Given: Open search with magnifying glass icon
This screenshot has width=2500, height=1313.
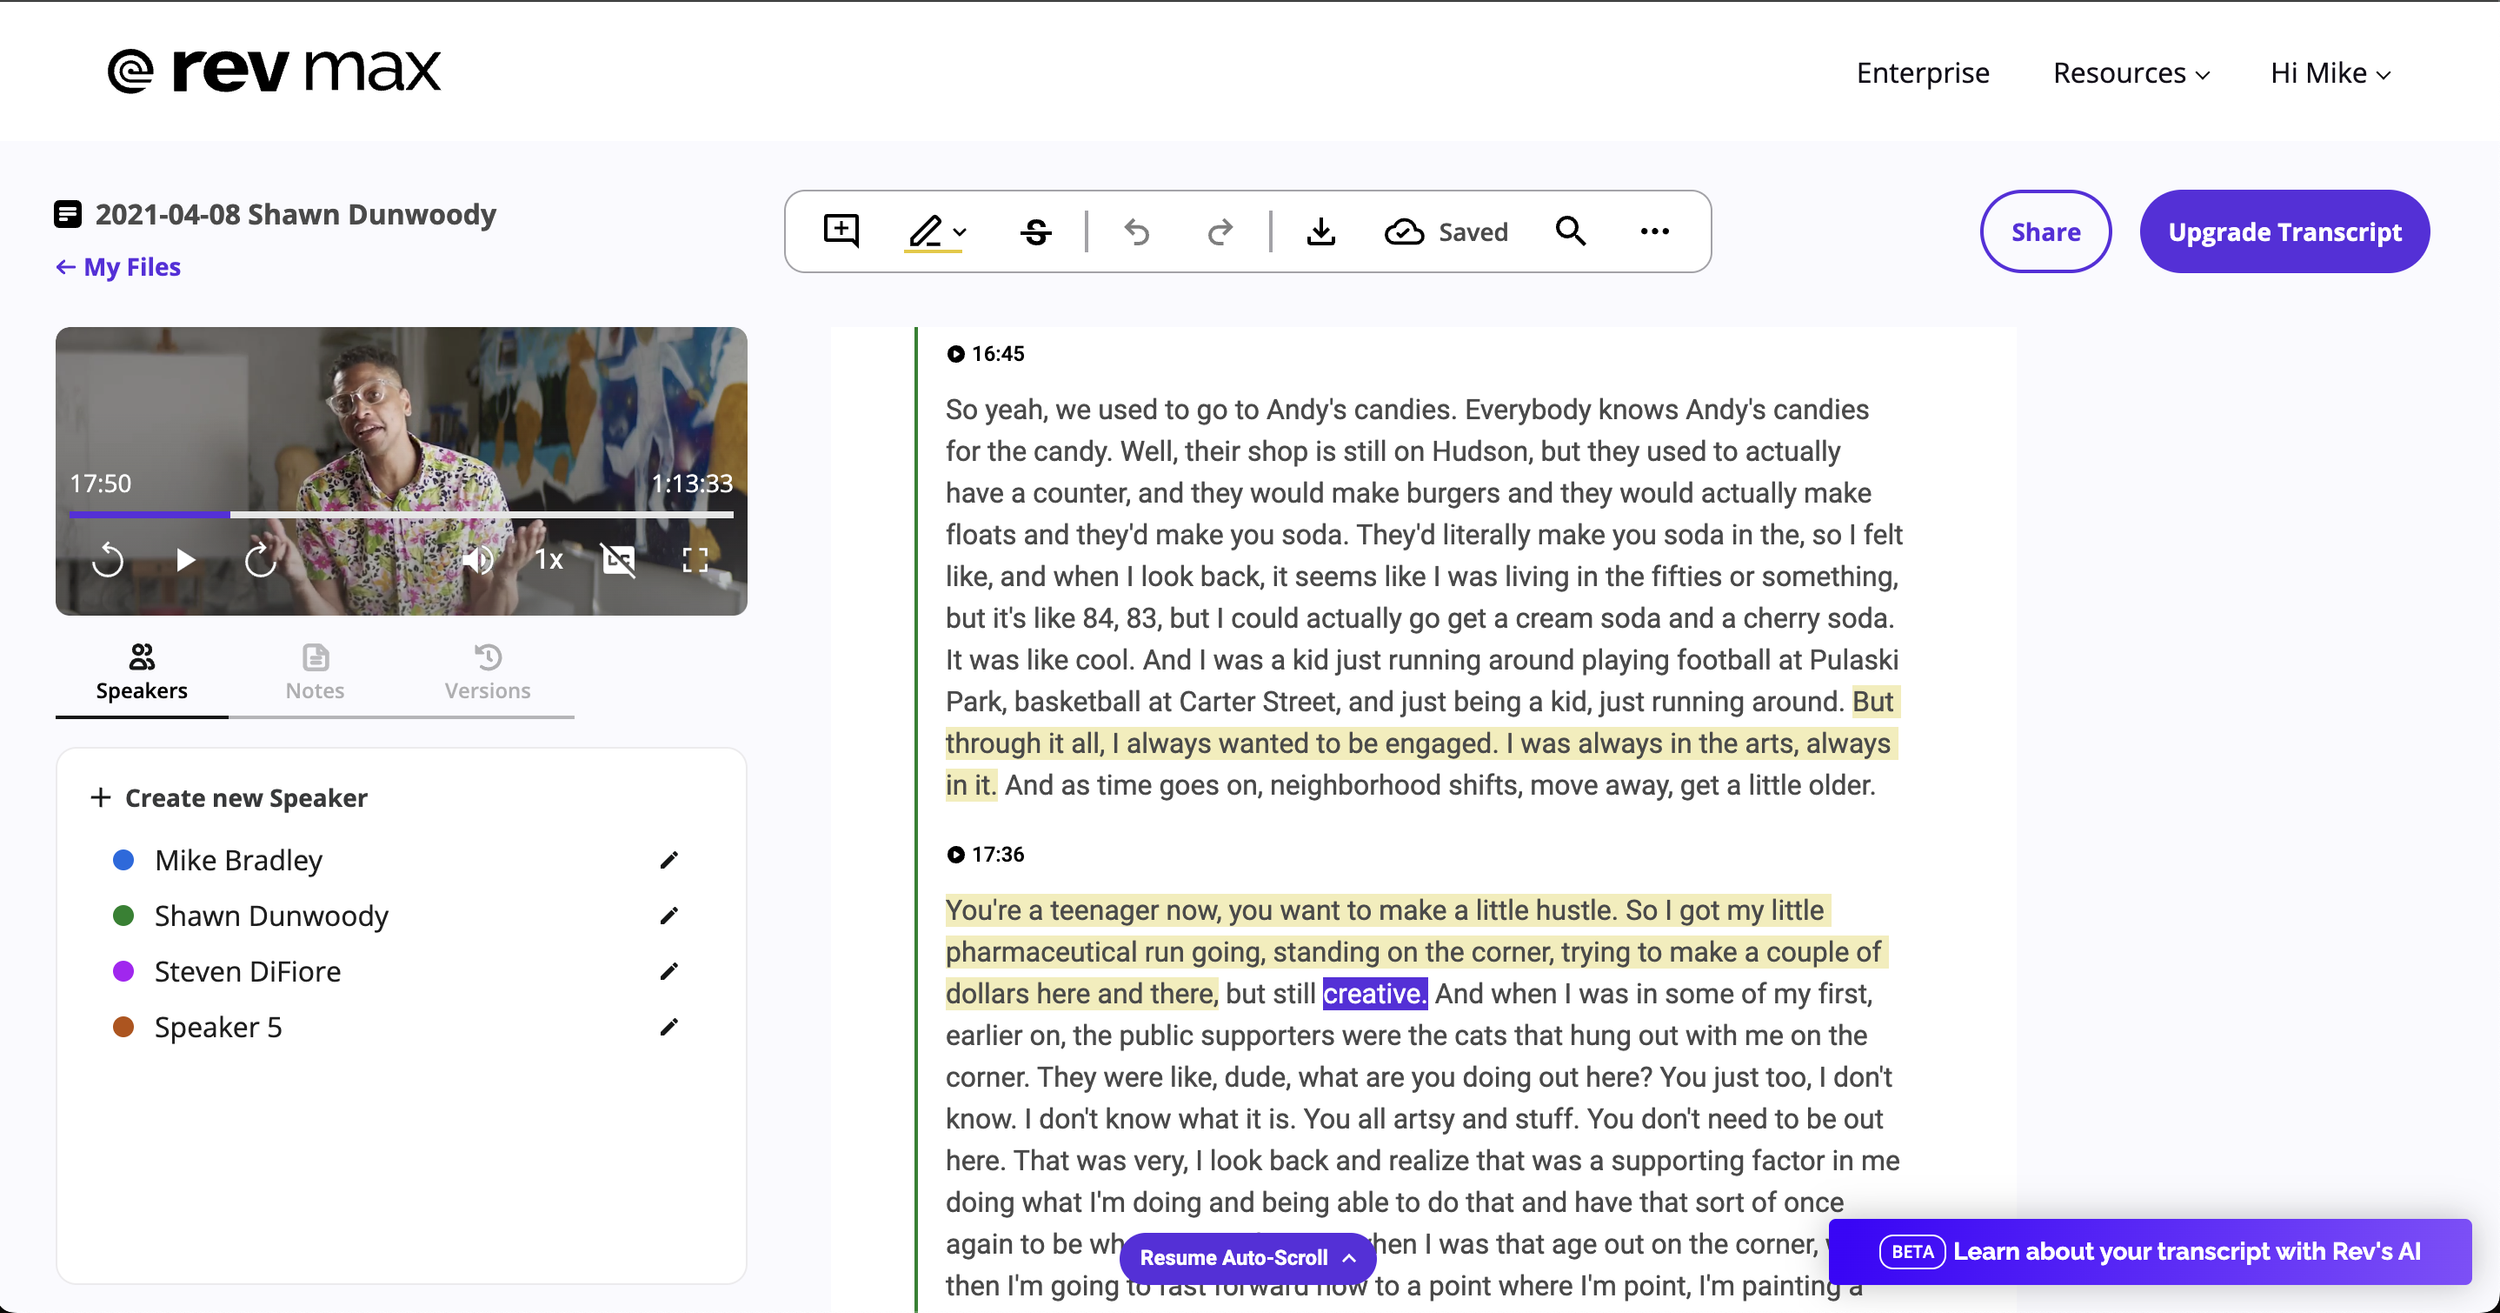Looking at the screenshot, I should coord(1570,231).
